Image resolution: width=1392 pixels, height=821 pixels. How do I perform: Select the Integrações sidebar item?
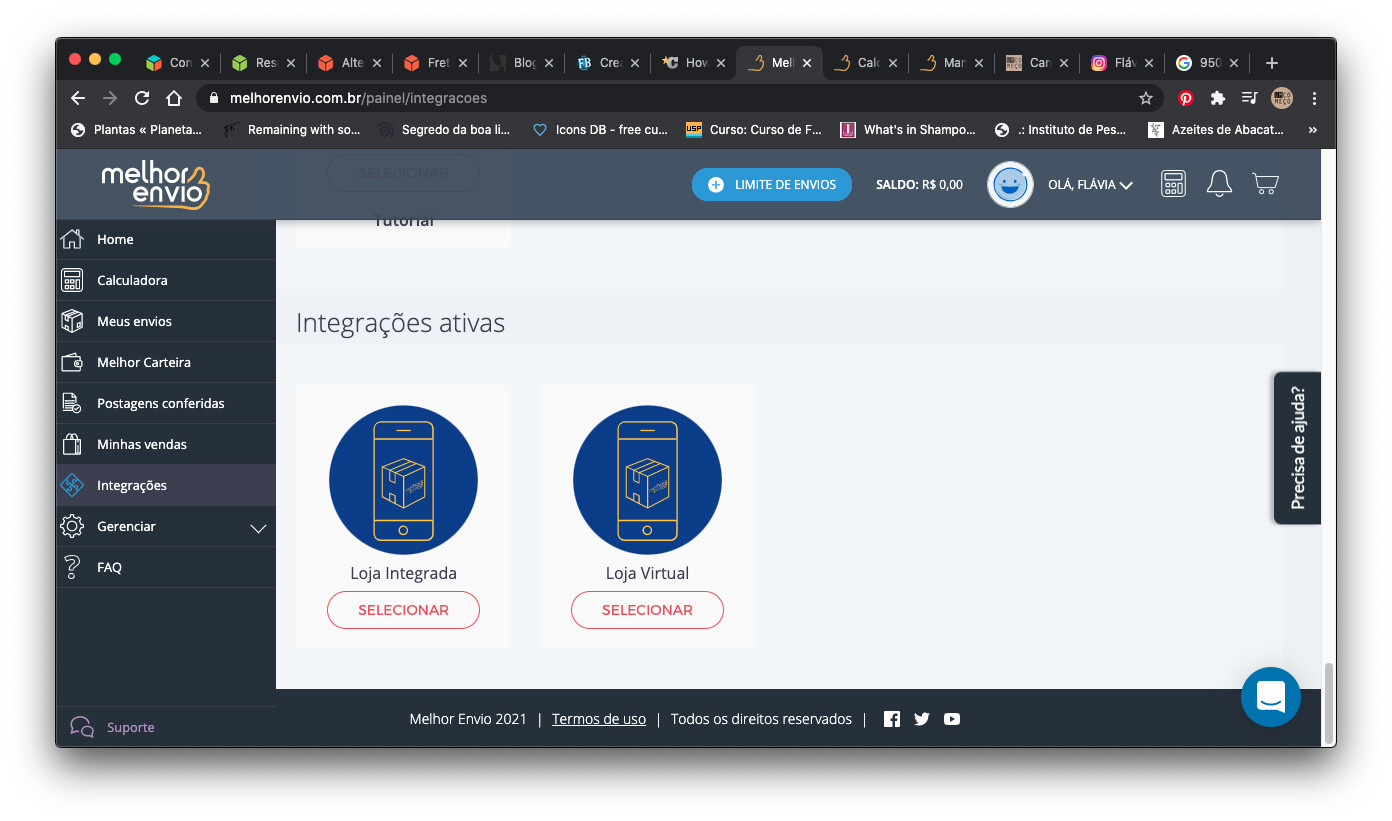[x=165, y=485]
